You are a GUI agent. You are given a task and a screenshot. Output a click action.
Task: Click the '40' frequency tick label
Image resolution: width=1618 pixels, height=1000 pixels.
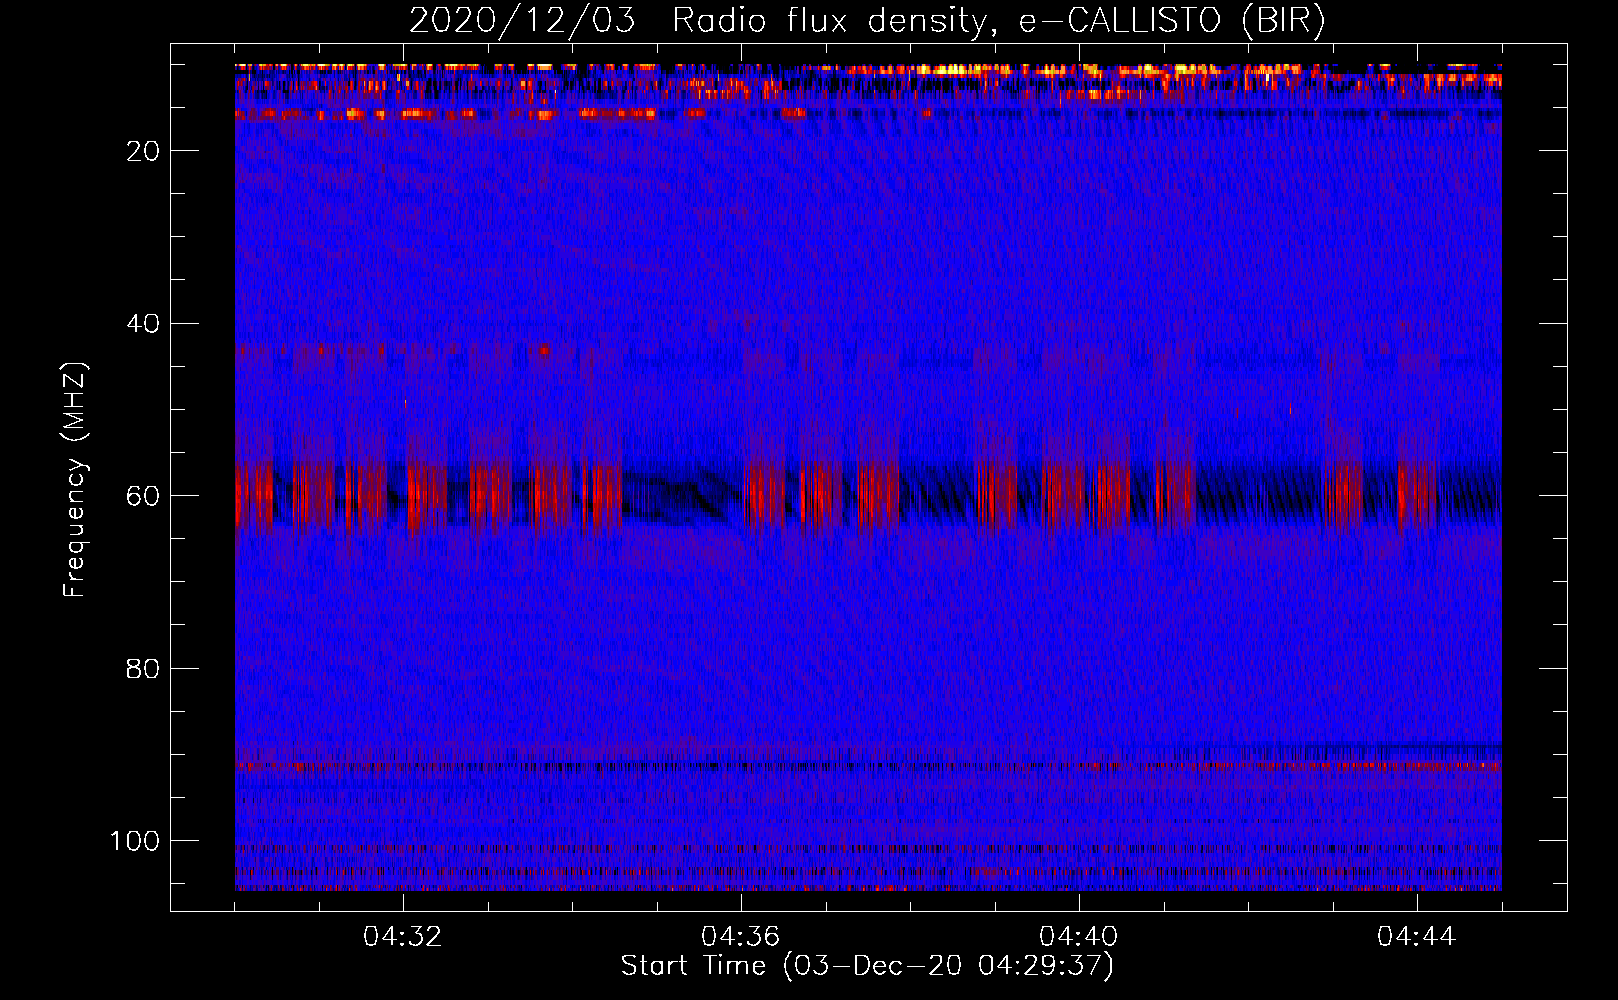[143, 324]
